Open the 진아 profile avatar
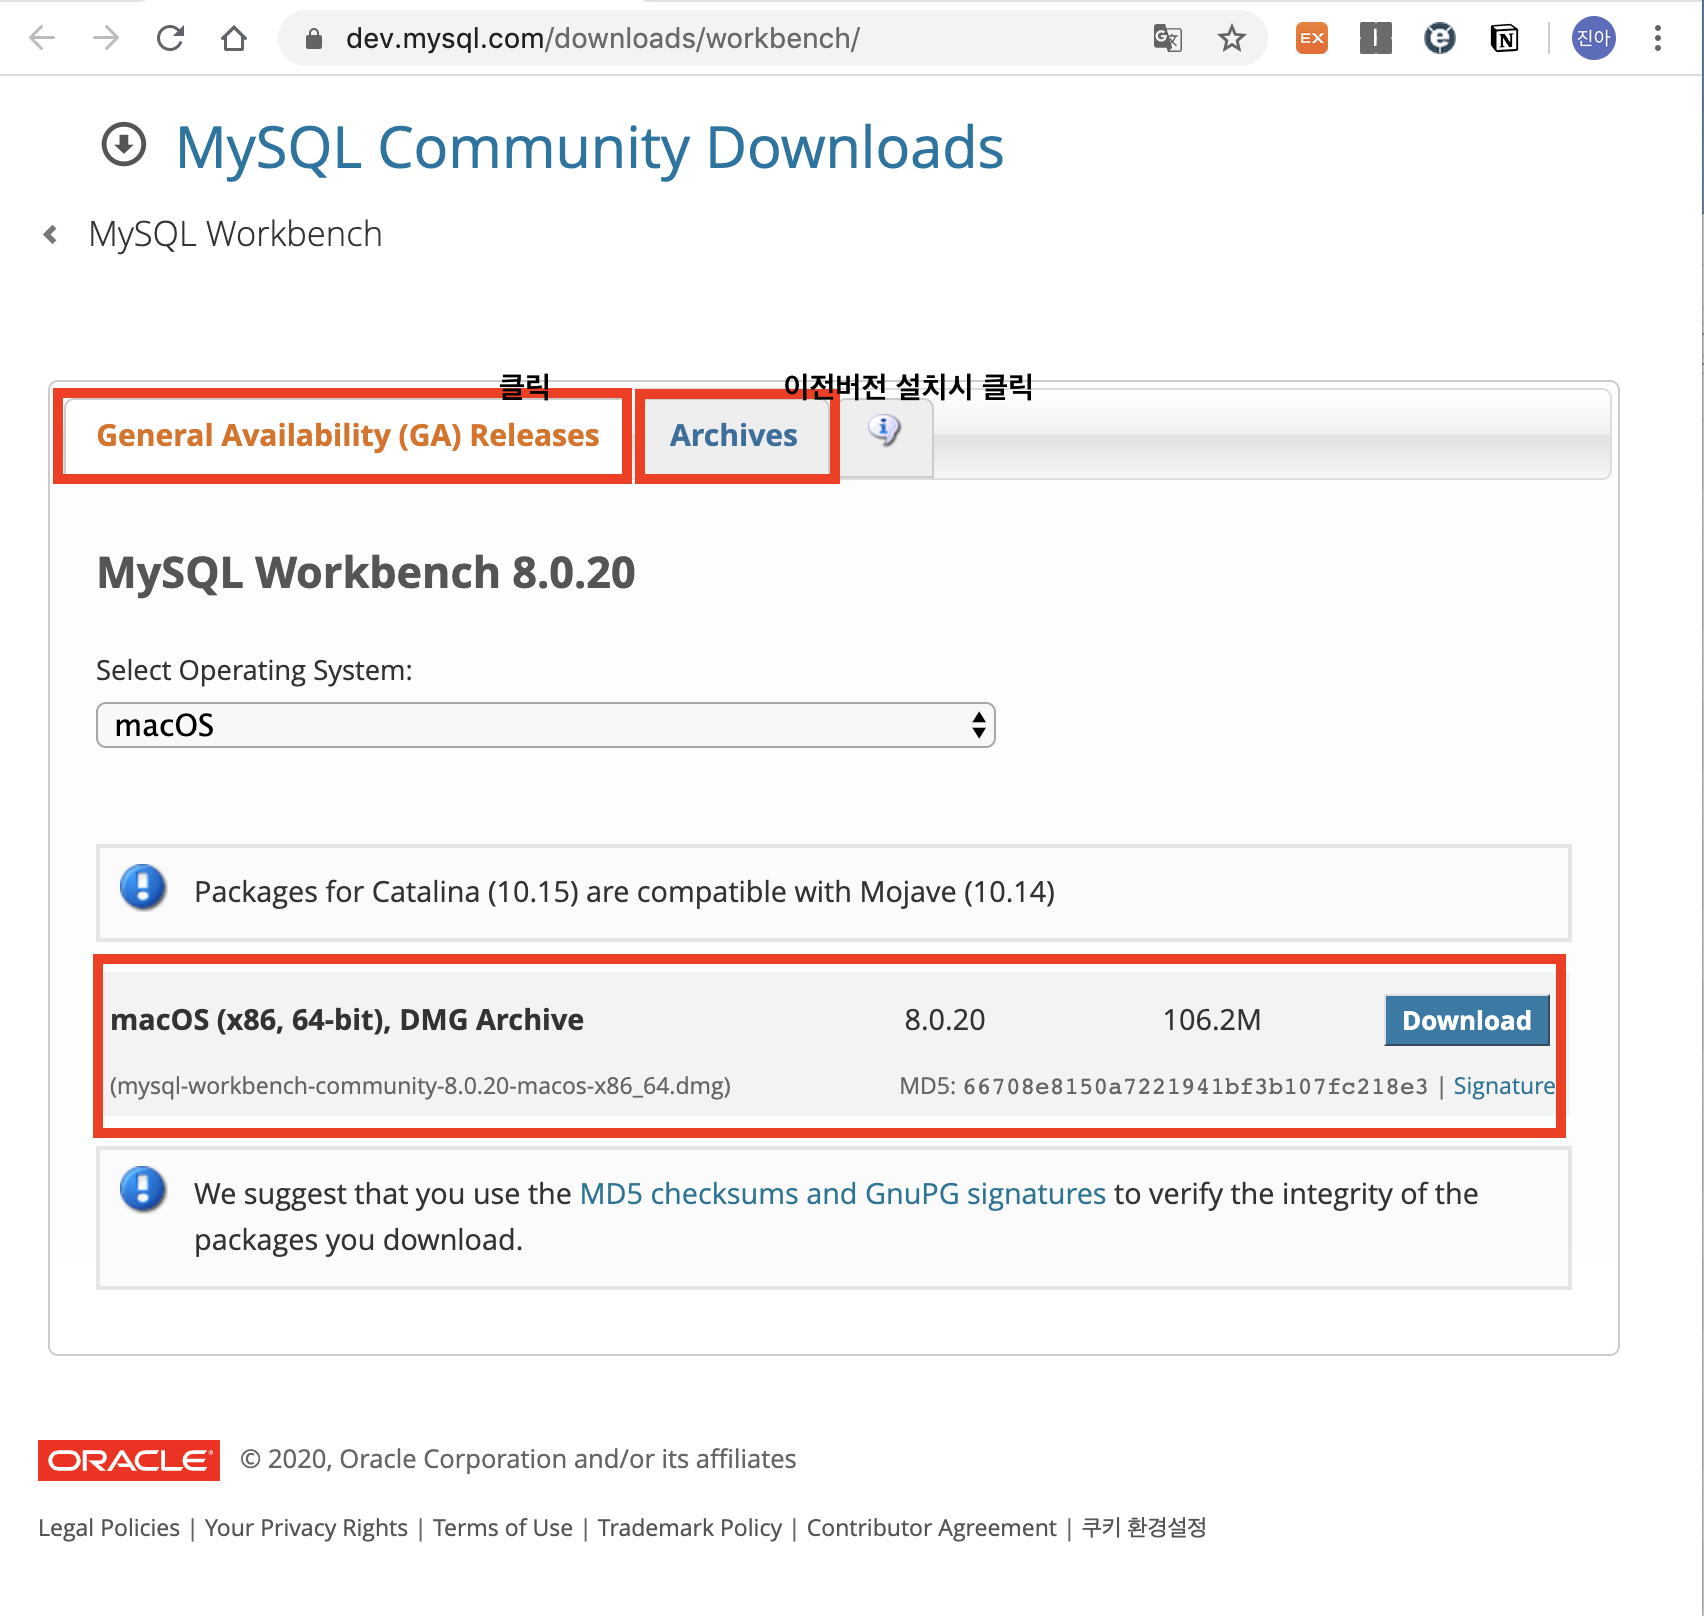This screenshot has height=1616, width=1704. pos(1593,38)
